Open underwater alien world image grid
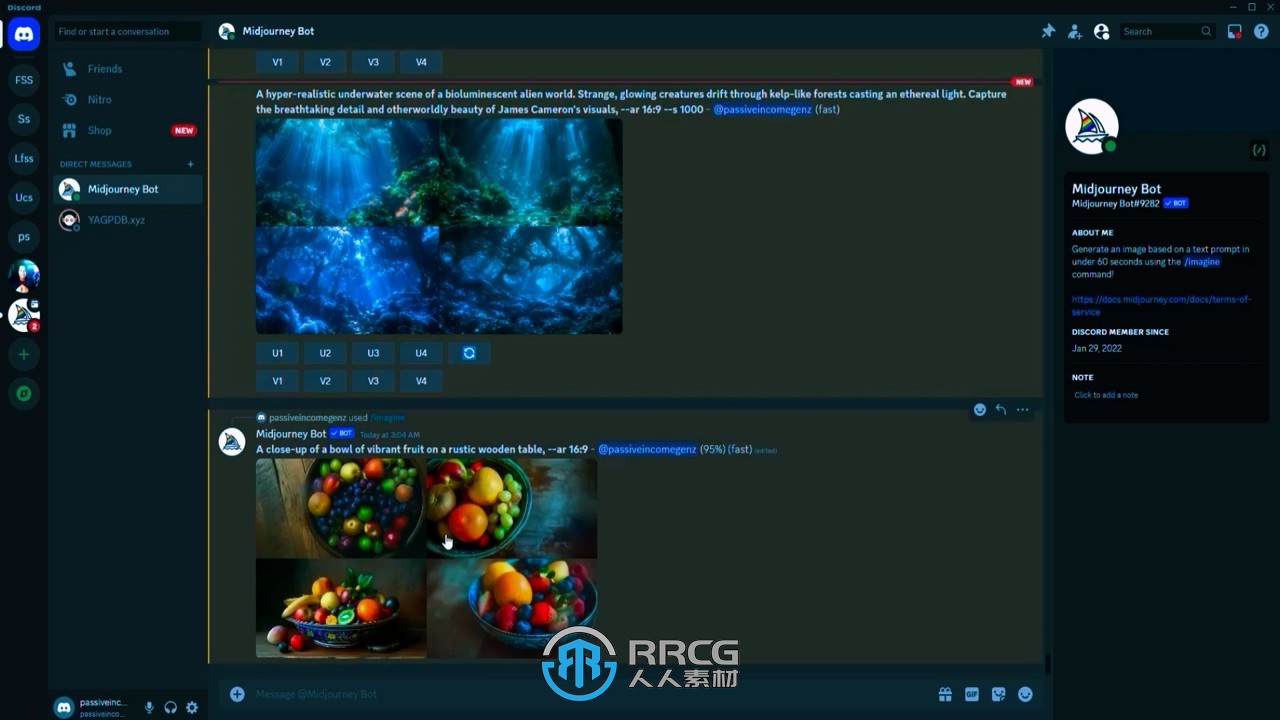 439,226
